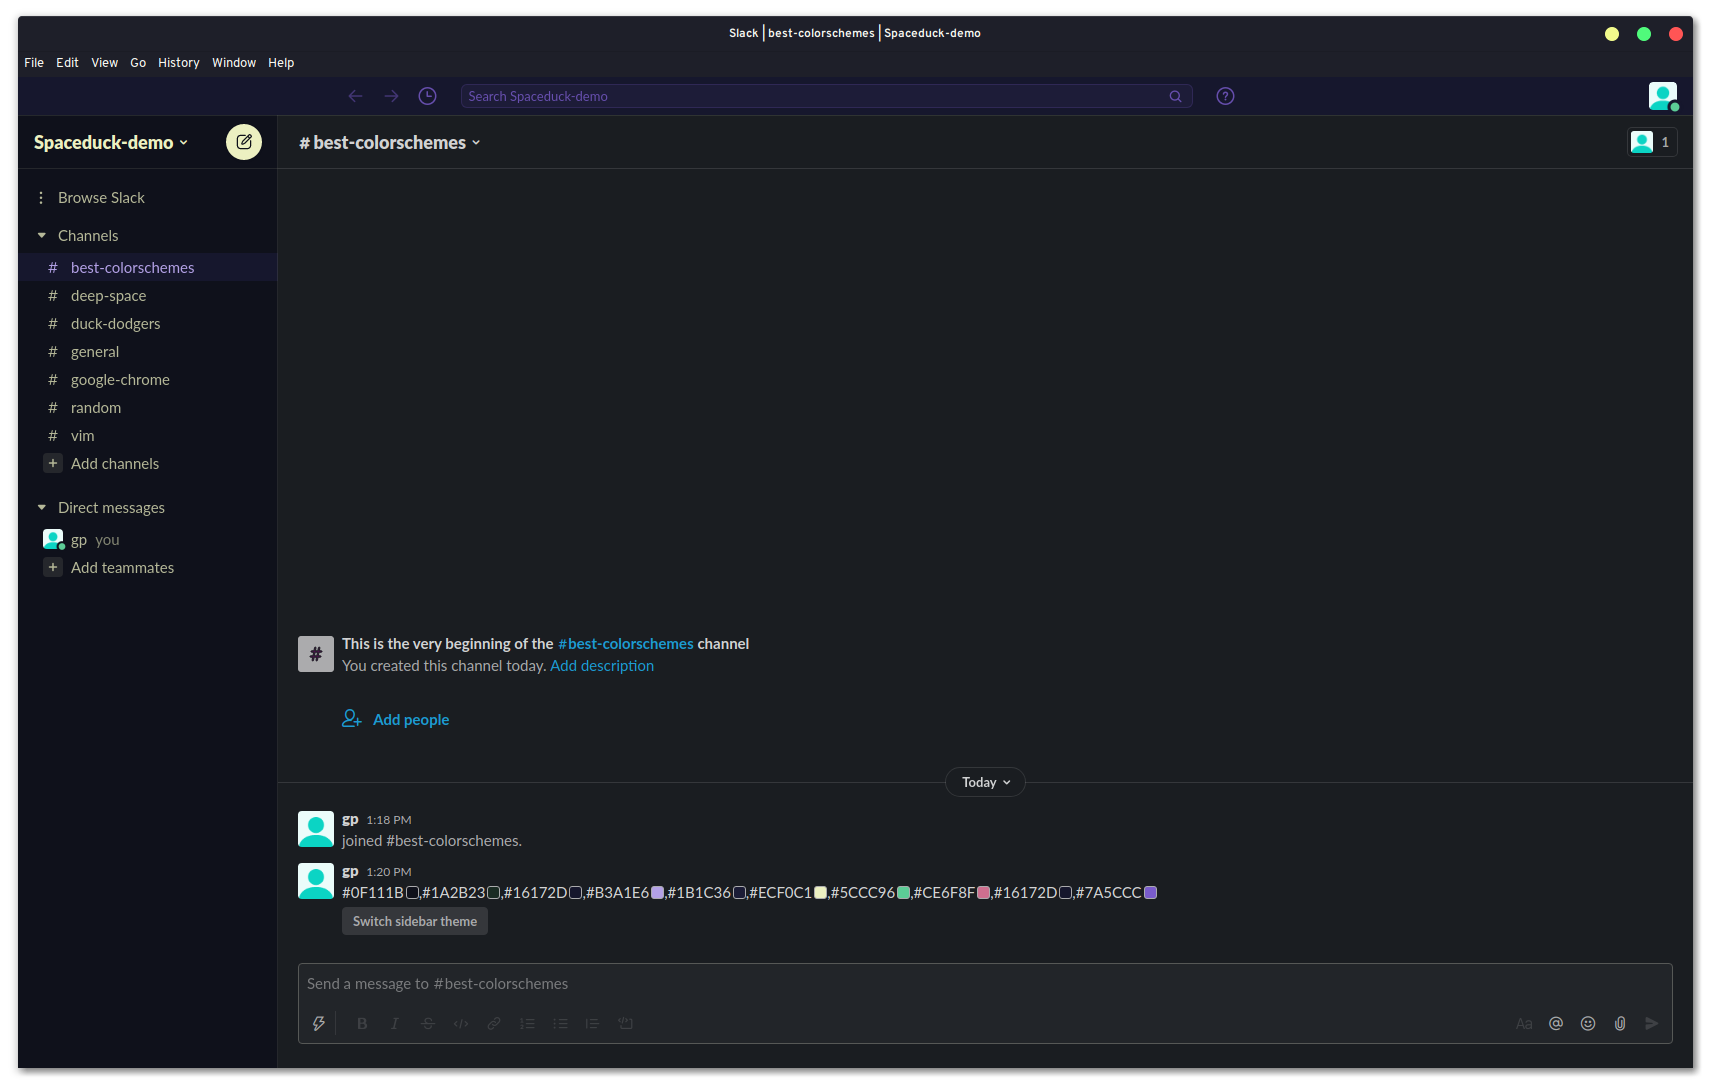The image size is (1715, 1092).
Task: Select the vim channel
Action: [x=147, y=435]
